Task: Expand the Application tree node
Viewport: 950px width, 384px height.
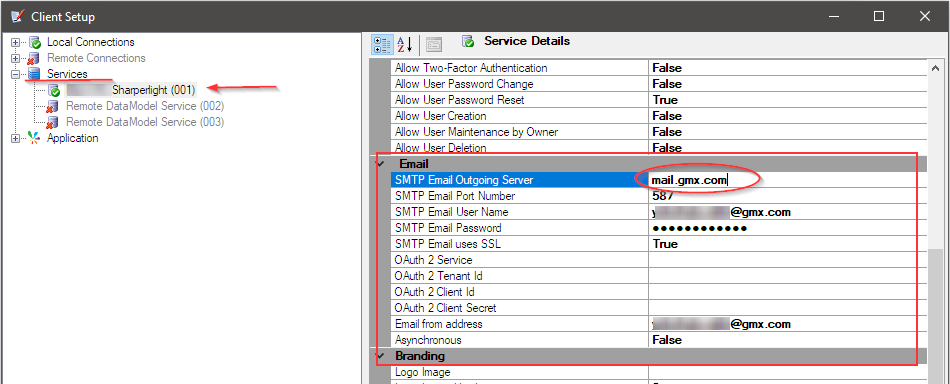Action: coord(16,138)
